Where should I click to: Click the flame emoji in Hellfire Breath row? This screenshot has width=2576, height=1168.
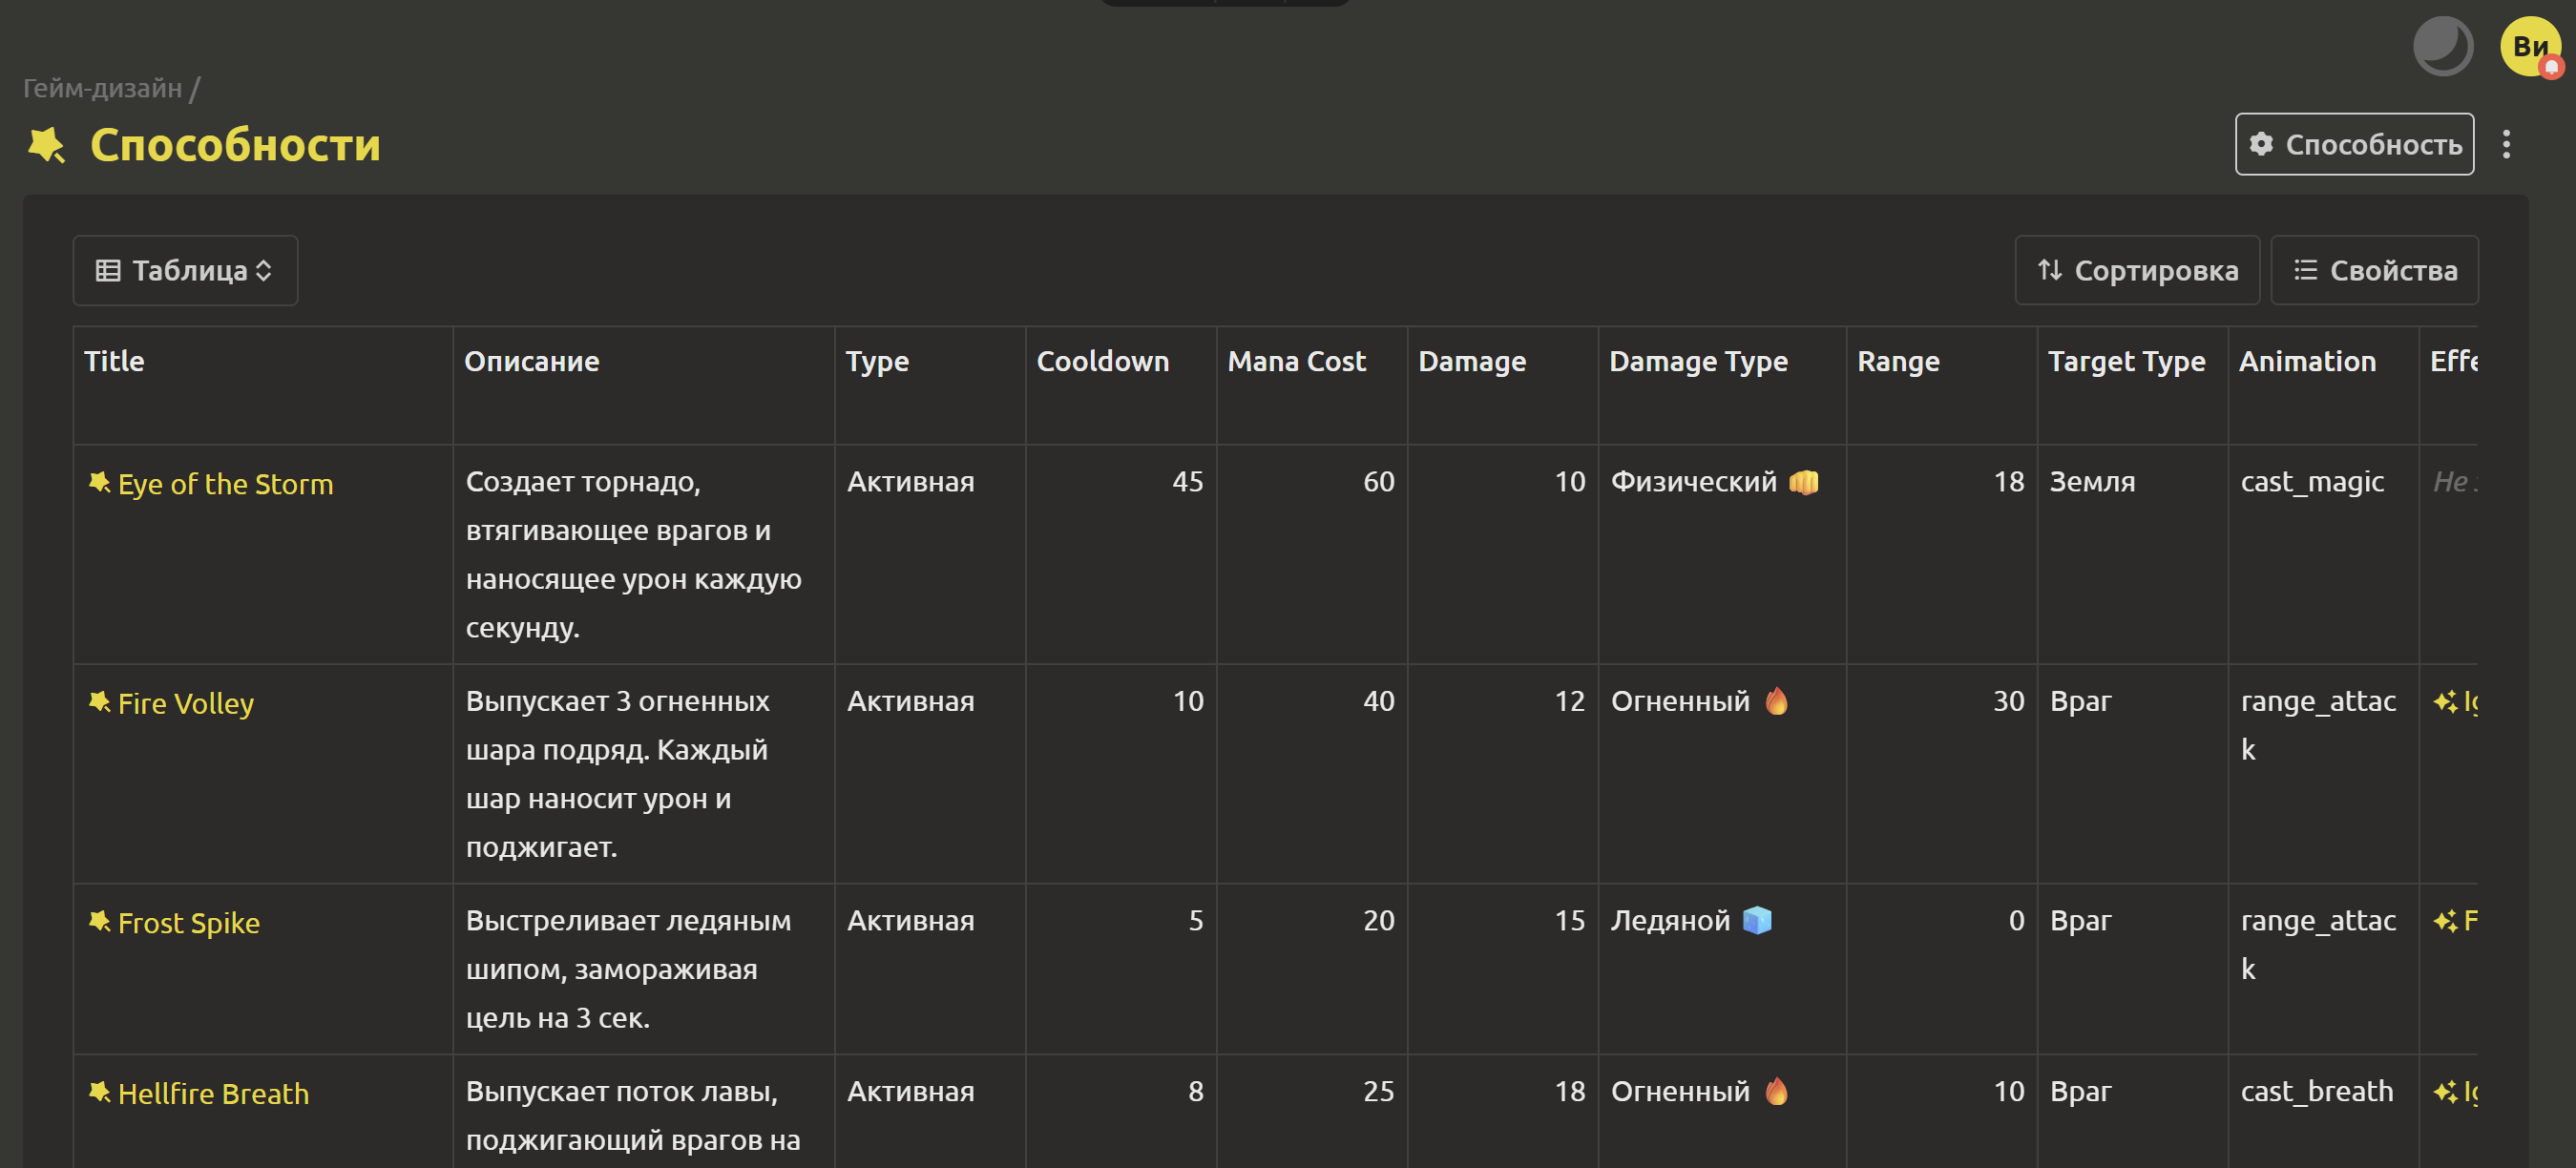[1776, 1091]
